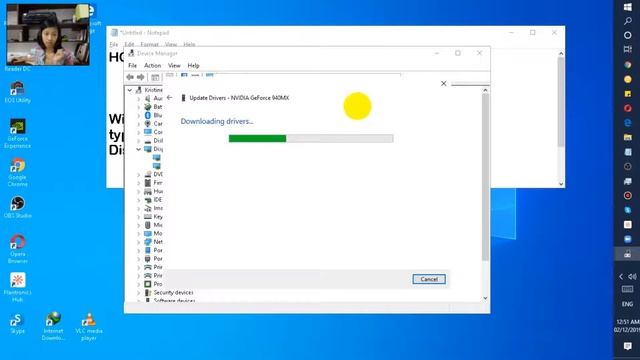Open the Internet Download Manager shortcut

coord(53,326)
